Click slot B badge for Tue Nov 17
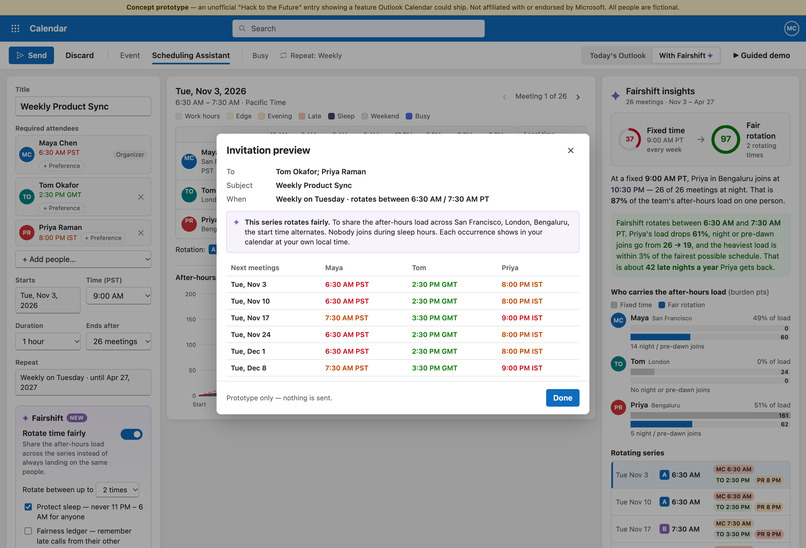The image size is (806, 548). [x=664, y=528]
